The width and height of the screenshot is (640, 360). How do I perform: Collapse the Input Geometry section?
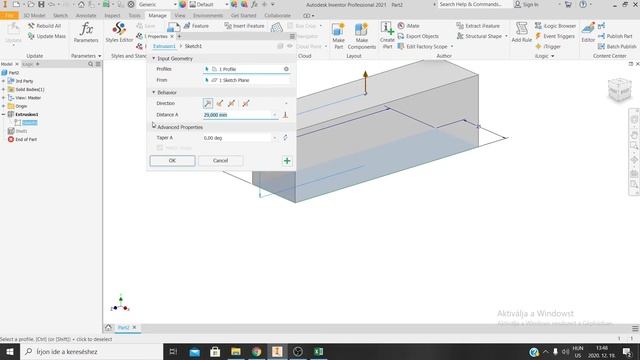click(153, 58)
